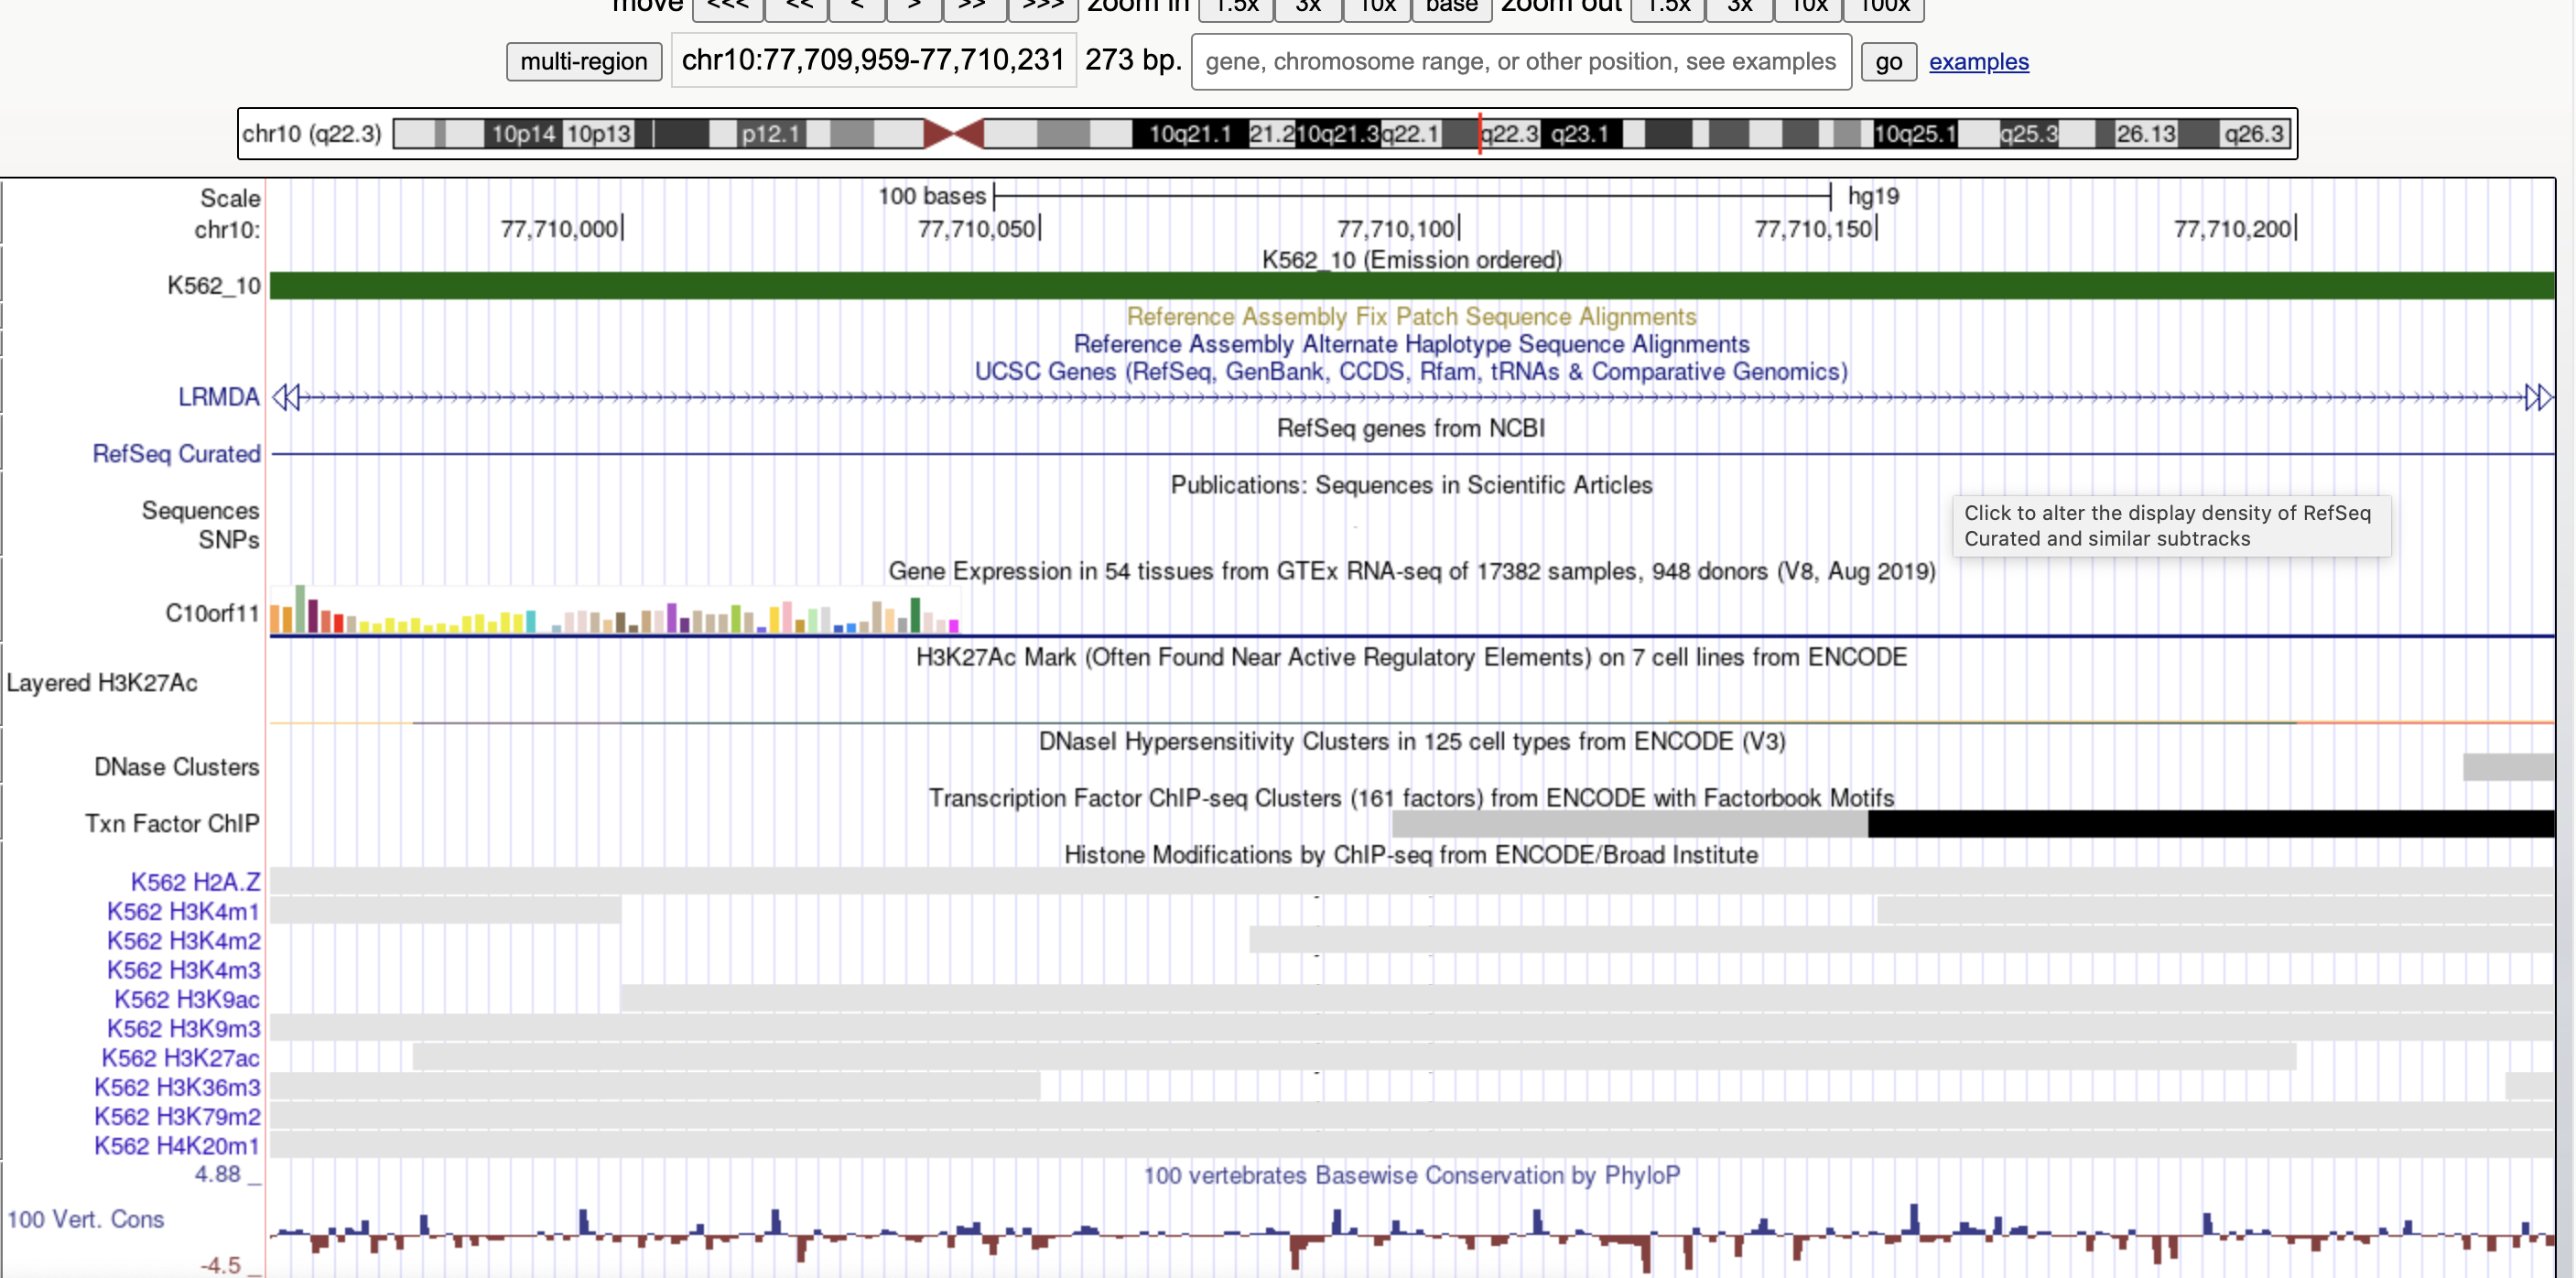Click the position search input field
2576x1278 pixels.
coord(1520,62)
